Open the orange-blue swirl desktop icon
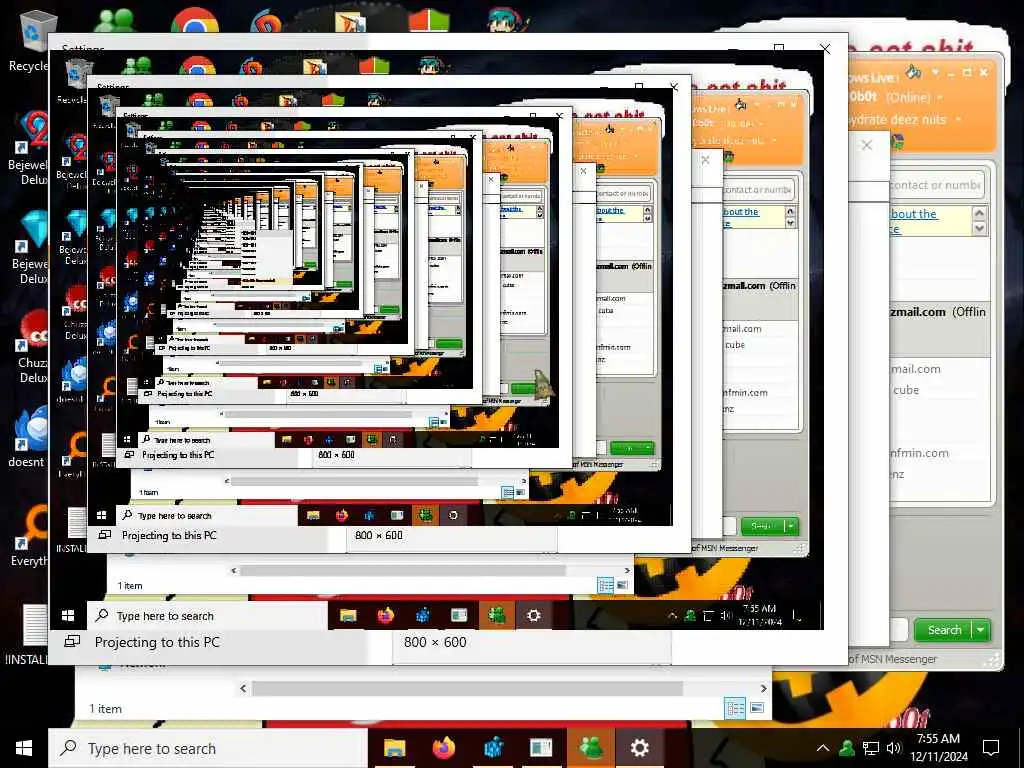This screenshot has width=1024, height=768. pyautogui.click(x=266, y=21)
